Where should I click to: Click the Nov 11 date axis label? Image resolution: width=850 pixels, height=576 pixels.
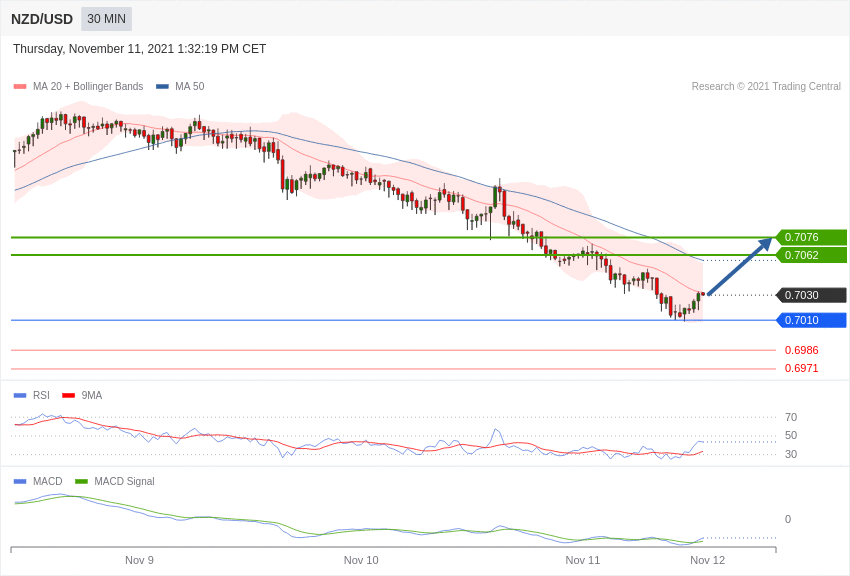(583, 560)
